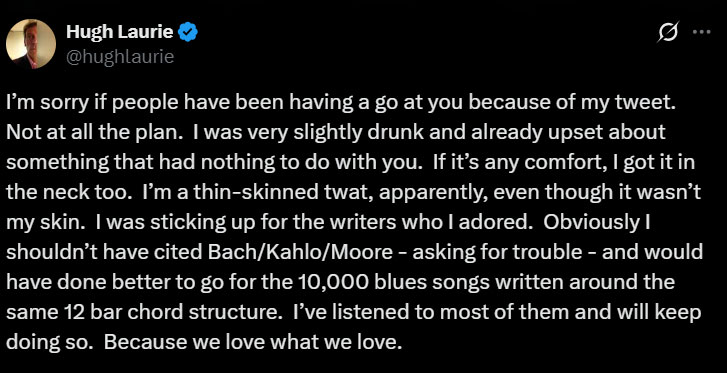The image size is (727, 373).
Task: Open the Grok explain-post icon
Action: tap(669, 32)
